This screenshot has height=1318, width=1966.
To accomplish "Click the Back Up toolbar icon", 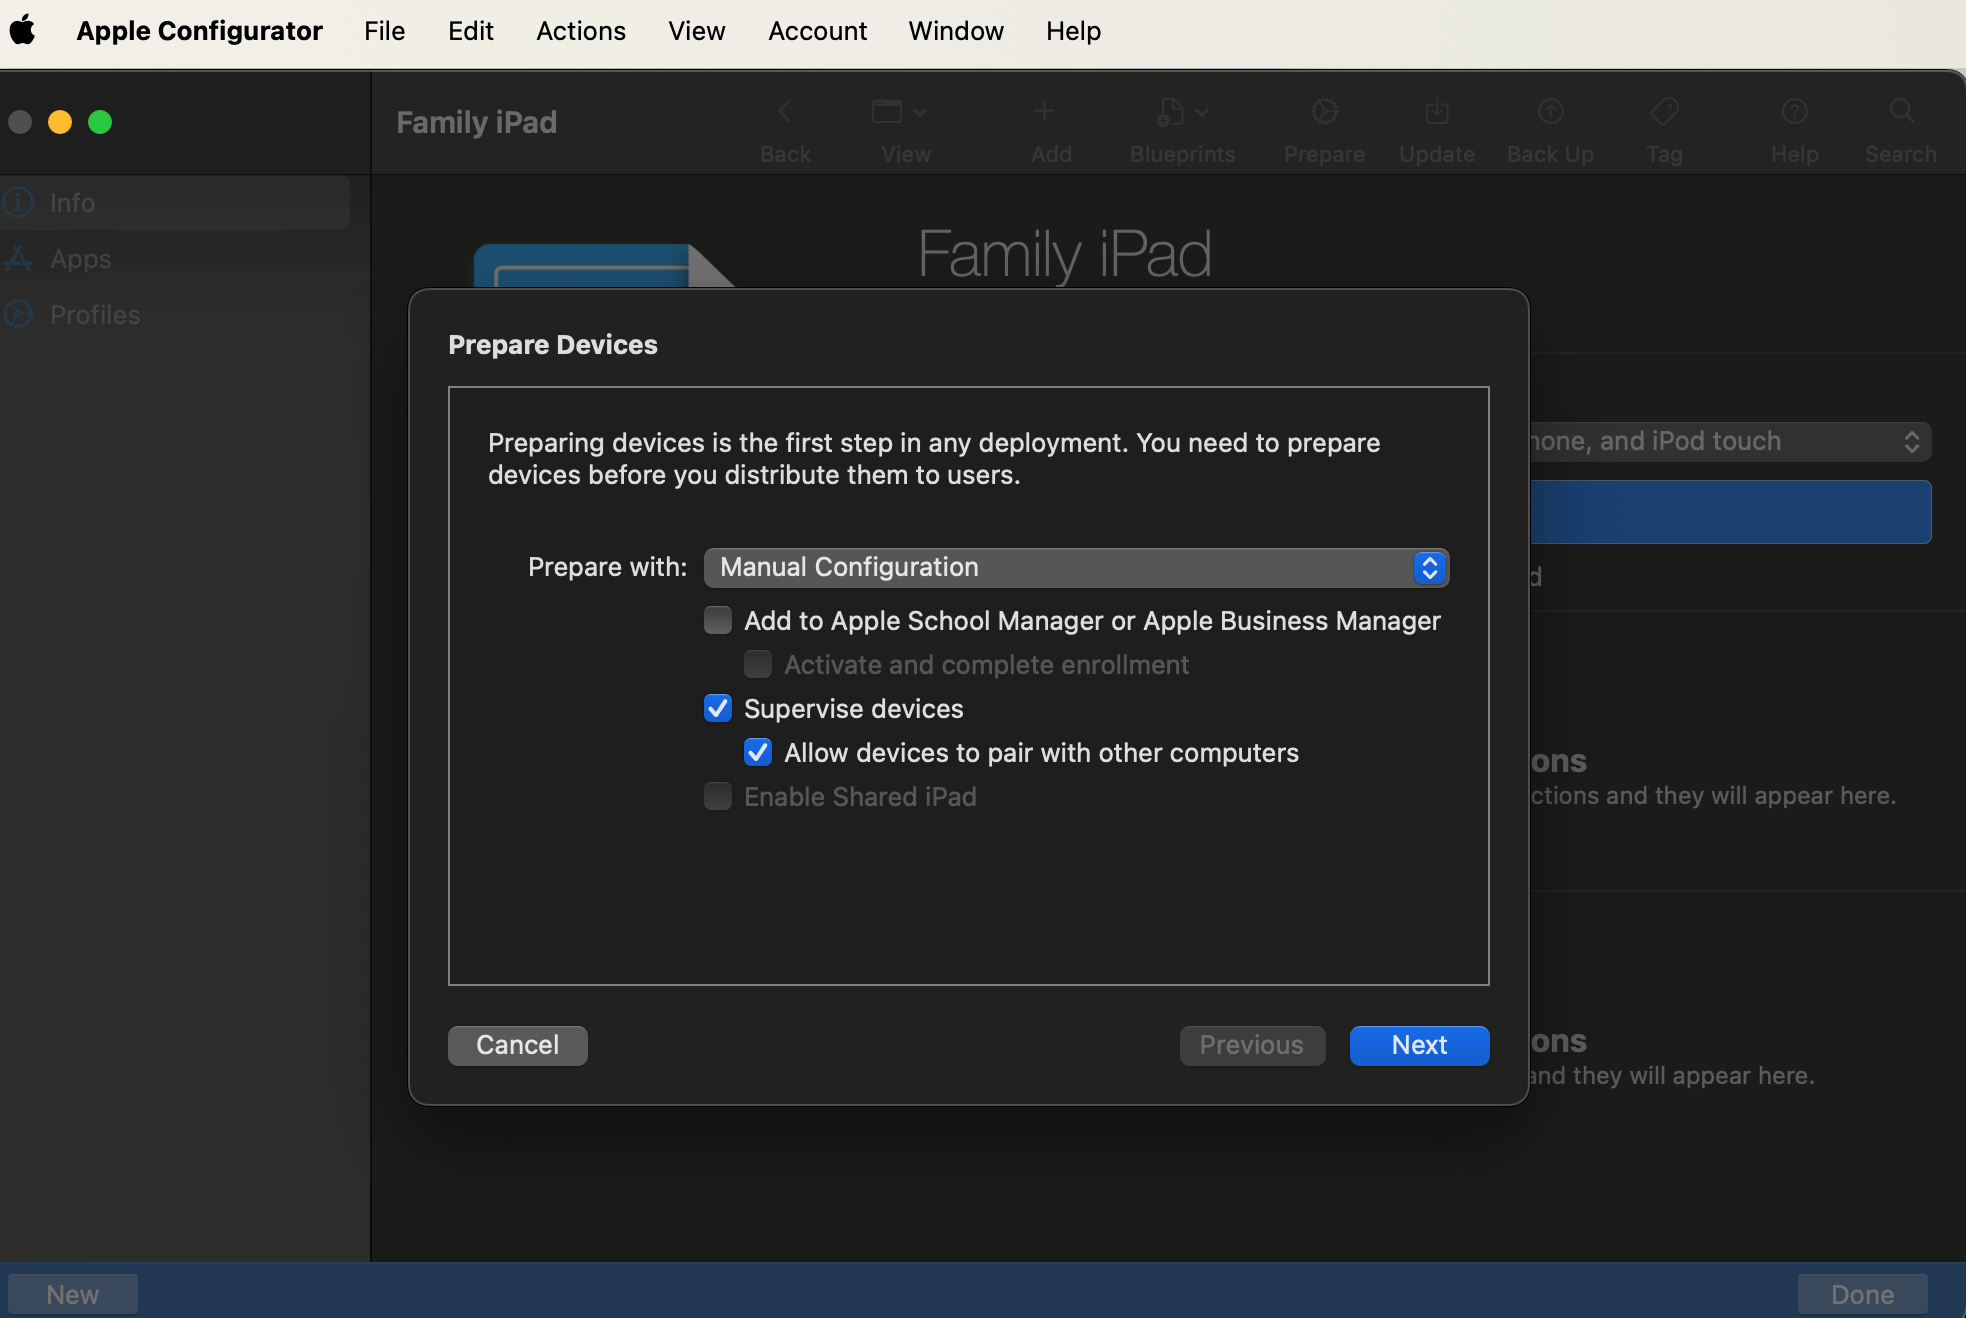I will pyautogui.click(x=1550, y=112).
